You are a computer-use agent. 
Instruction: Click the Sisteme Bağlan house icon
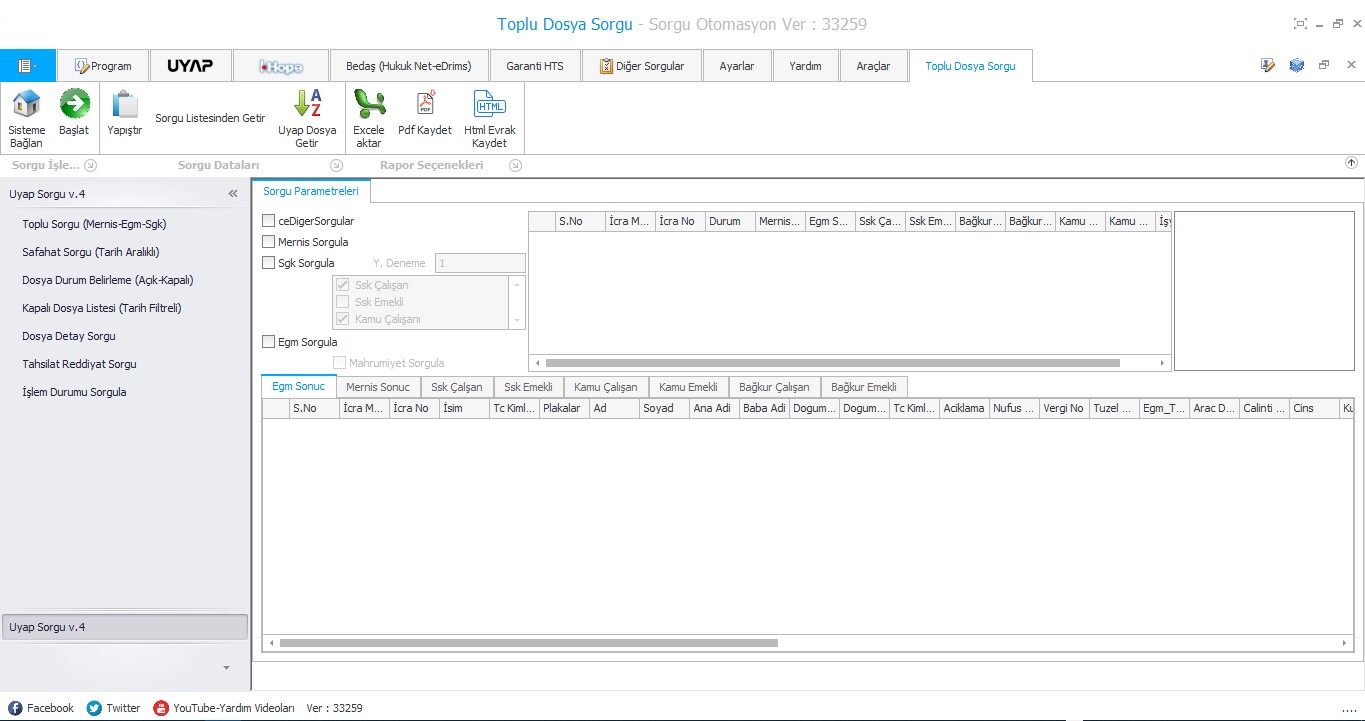click(26, 104)
